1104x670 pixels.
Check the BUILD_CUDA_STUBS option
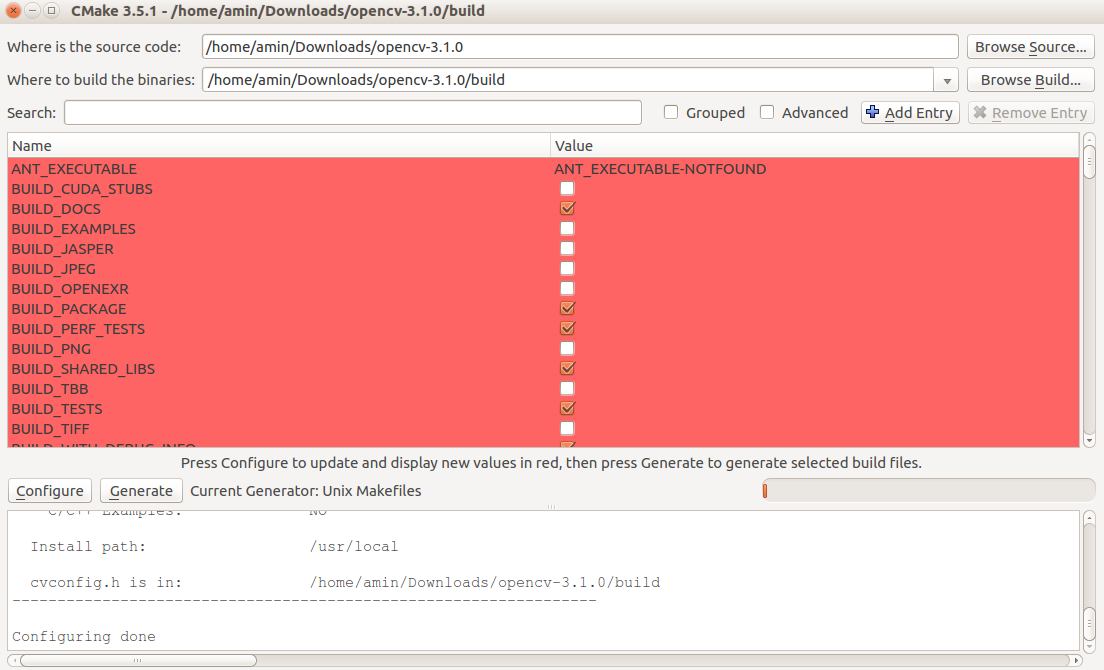click(567, 189)
